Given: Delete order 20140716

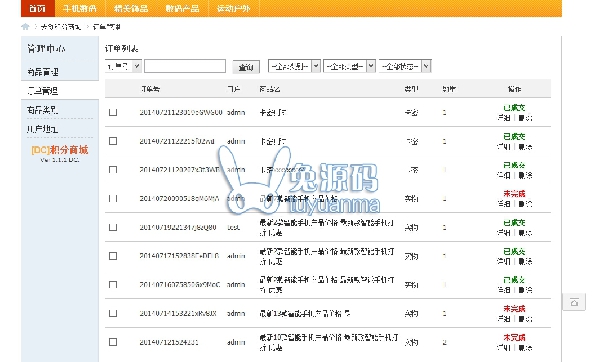Looking at the screenshot, I should pyautogui.click(x=525, y=290).
